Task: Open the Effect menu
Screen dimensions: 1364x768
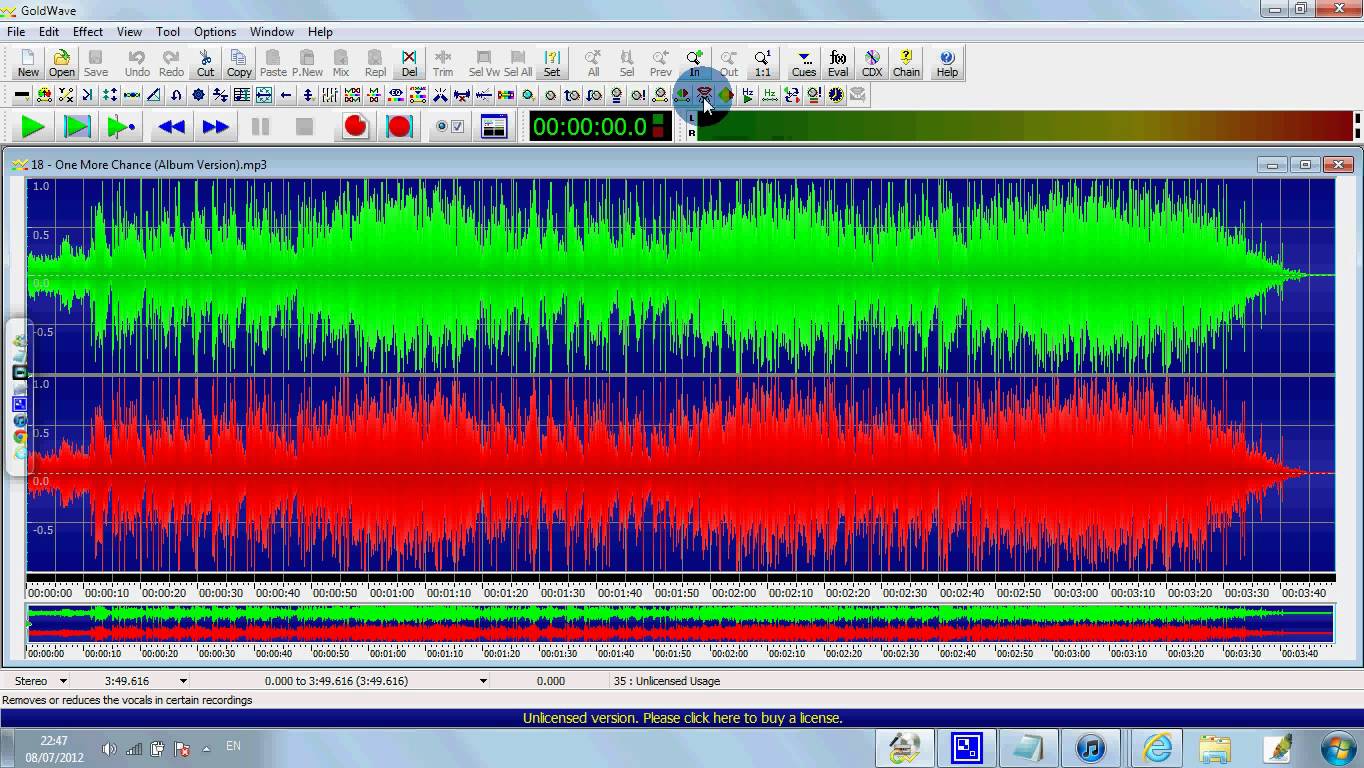Action: 88,32
